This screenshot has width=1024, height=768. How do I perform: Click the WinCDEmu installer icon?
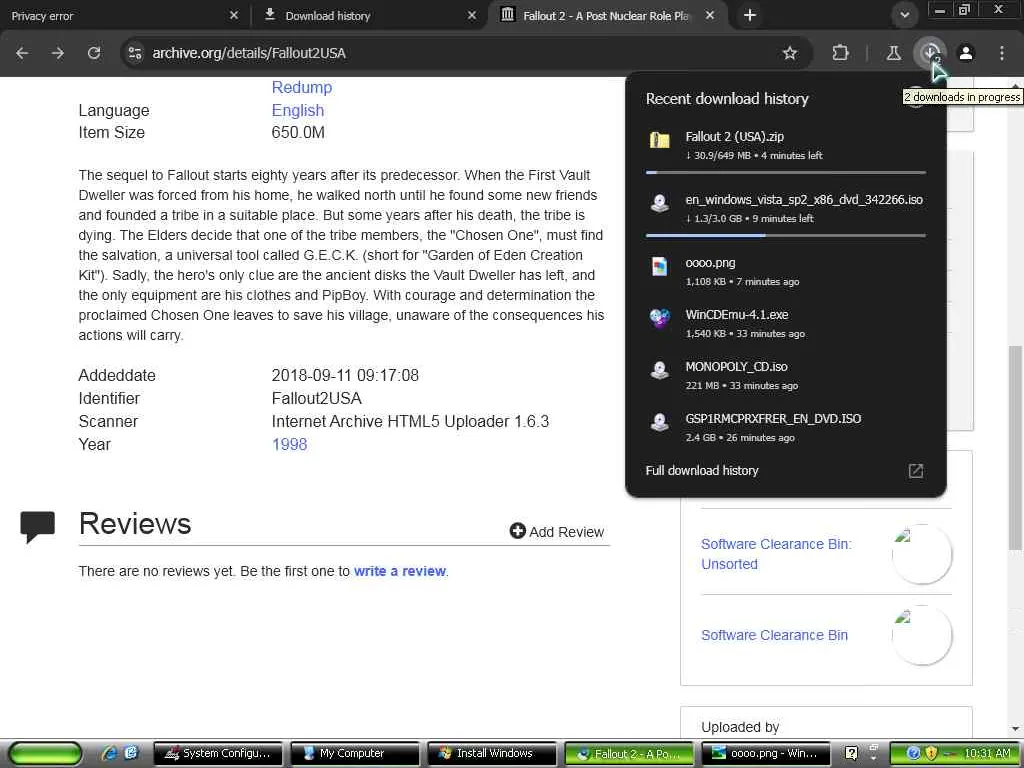[660, 318]
